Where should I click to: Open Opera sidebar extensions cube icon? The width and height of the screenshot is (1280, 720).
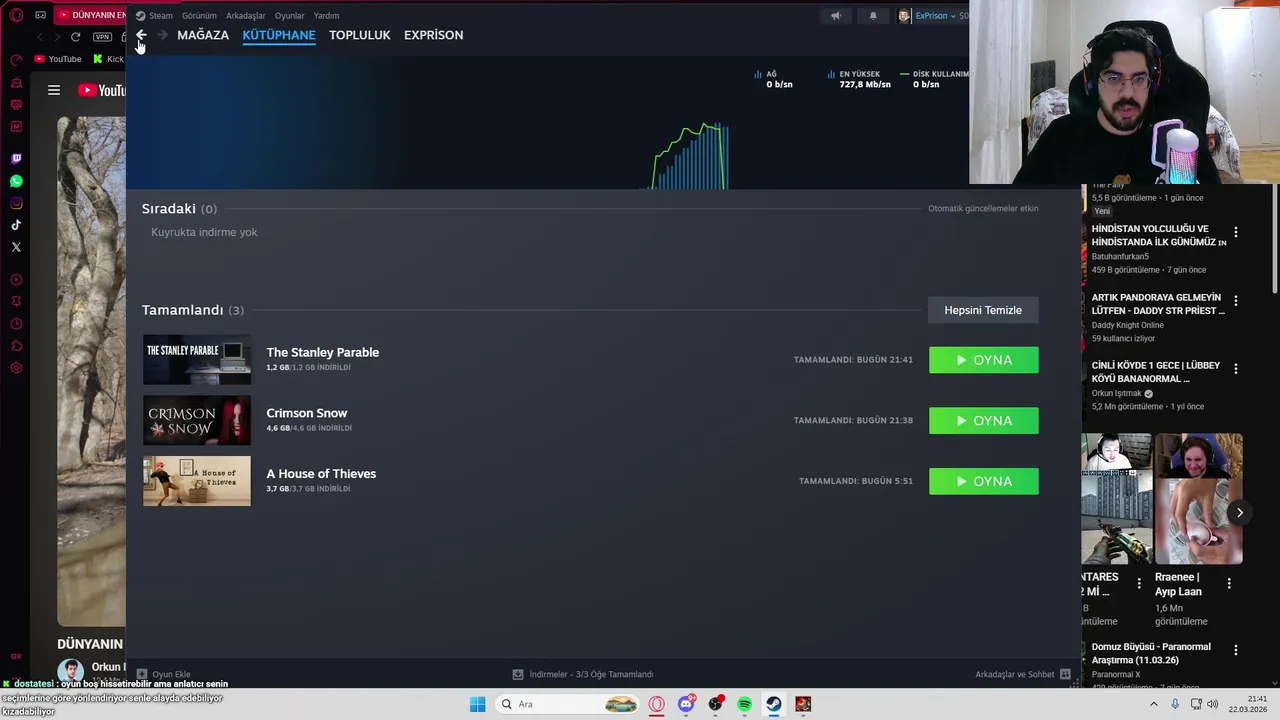pyautogui.click(x=16, y=346)
